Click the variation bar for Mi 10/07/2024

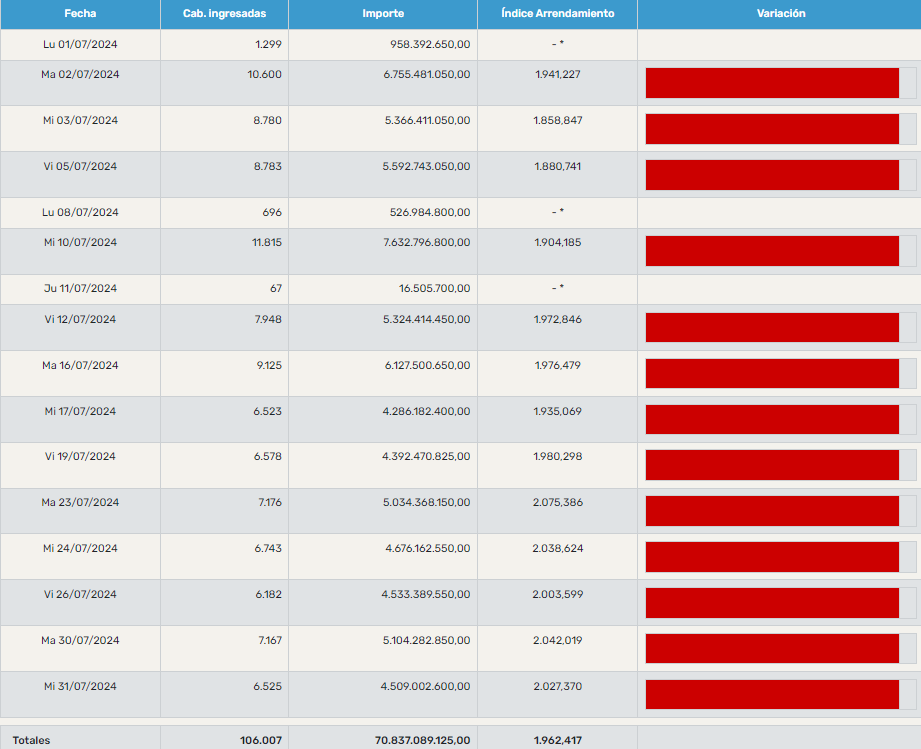tap(772, 251)
